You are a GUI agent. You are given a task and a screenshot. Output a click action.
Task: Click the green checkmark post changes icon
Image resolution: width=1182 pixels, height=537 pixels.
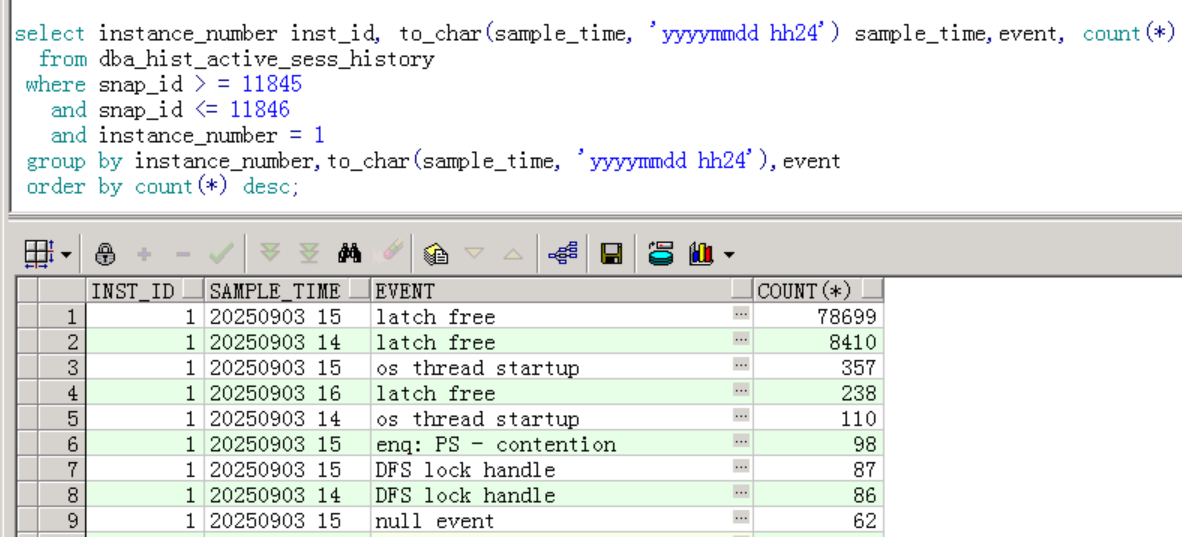(x=222, y=254)
